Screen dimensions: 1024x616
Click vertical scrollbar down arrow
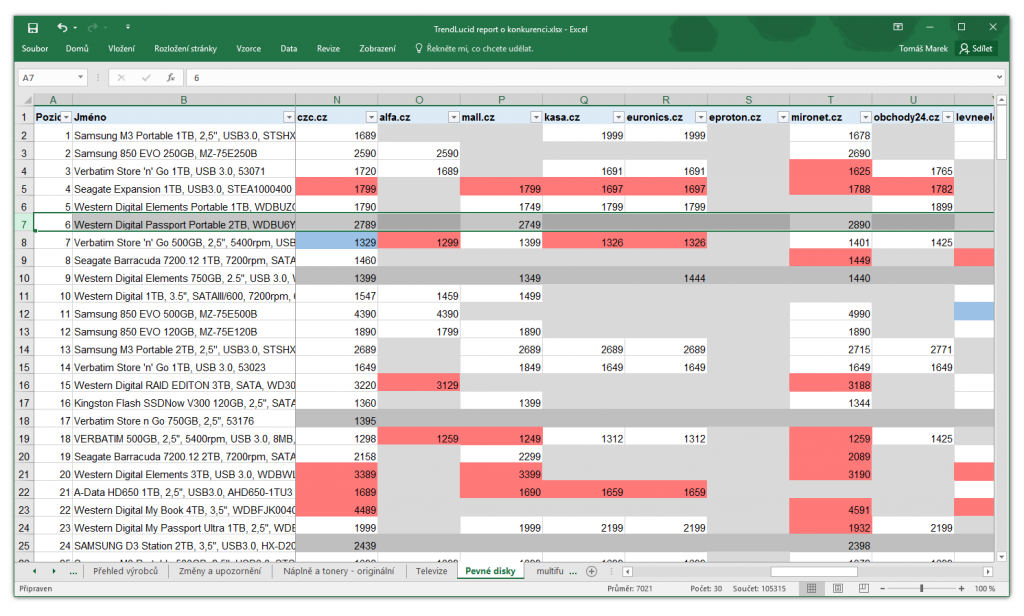tap(1001, 557)
